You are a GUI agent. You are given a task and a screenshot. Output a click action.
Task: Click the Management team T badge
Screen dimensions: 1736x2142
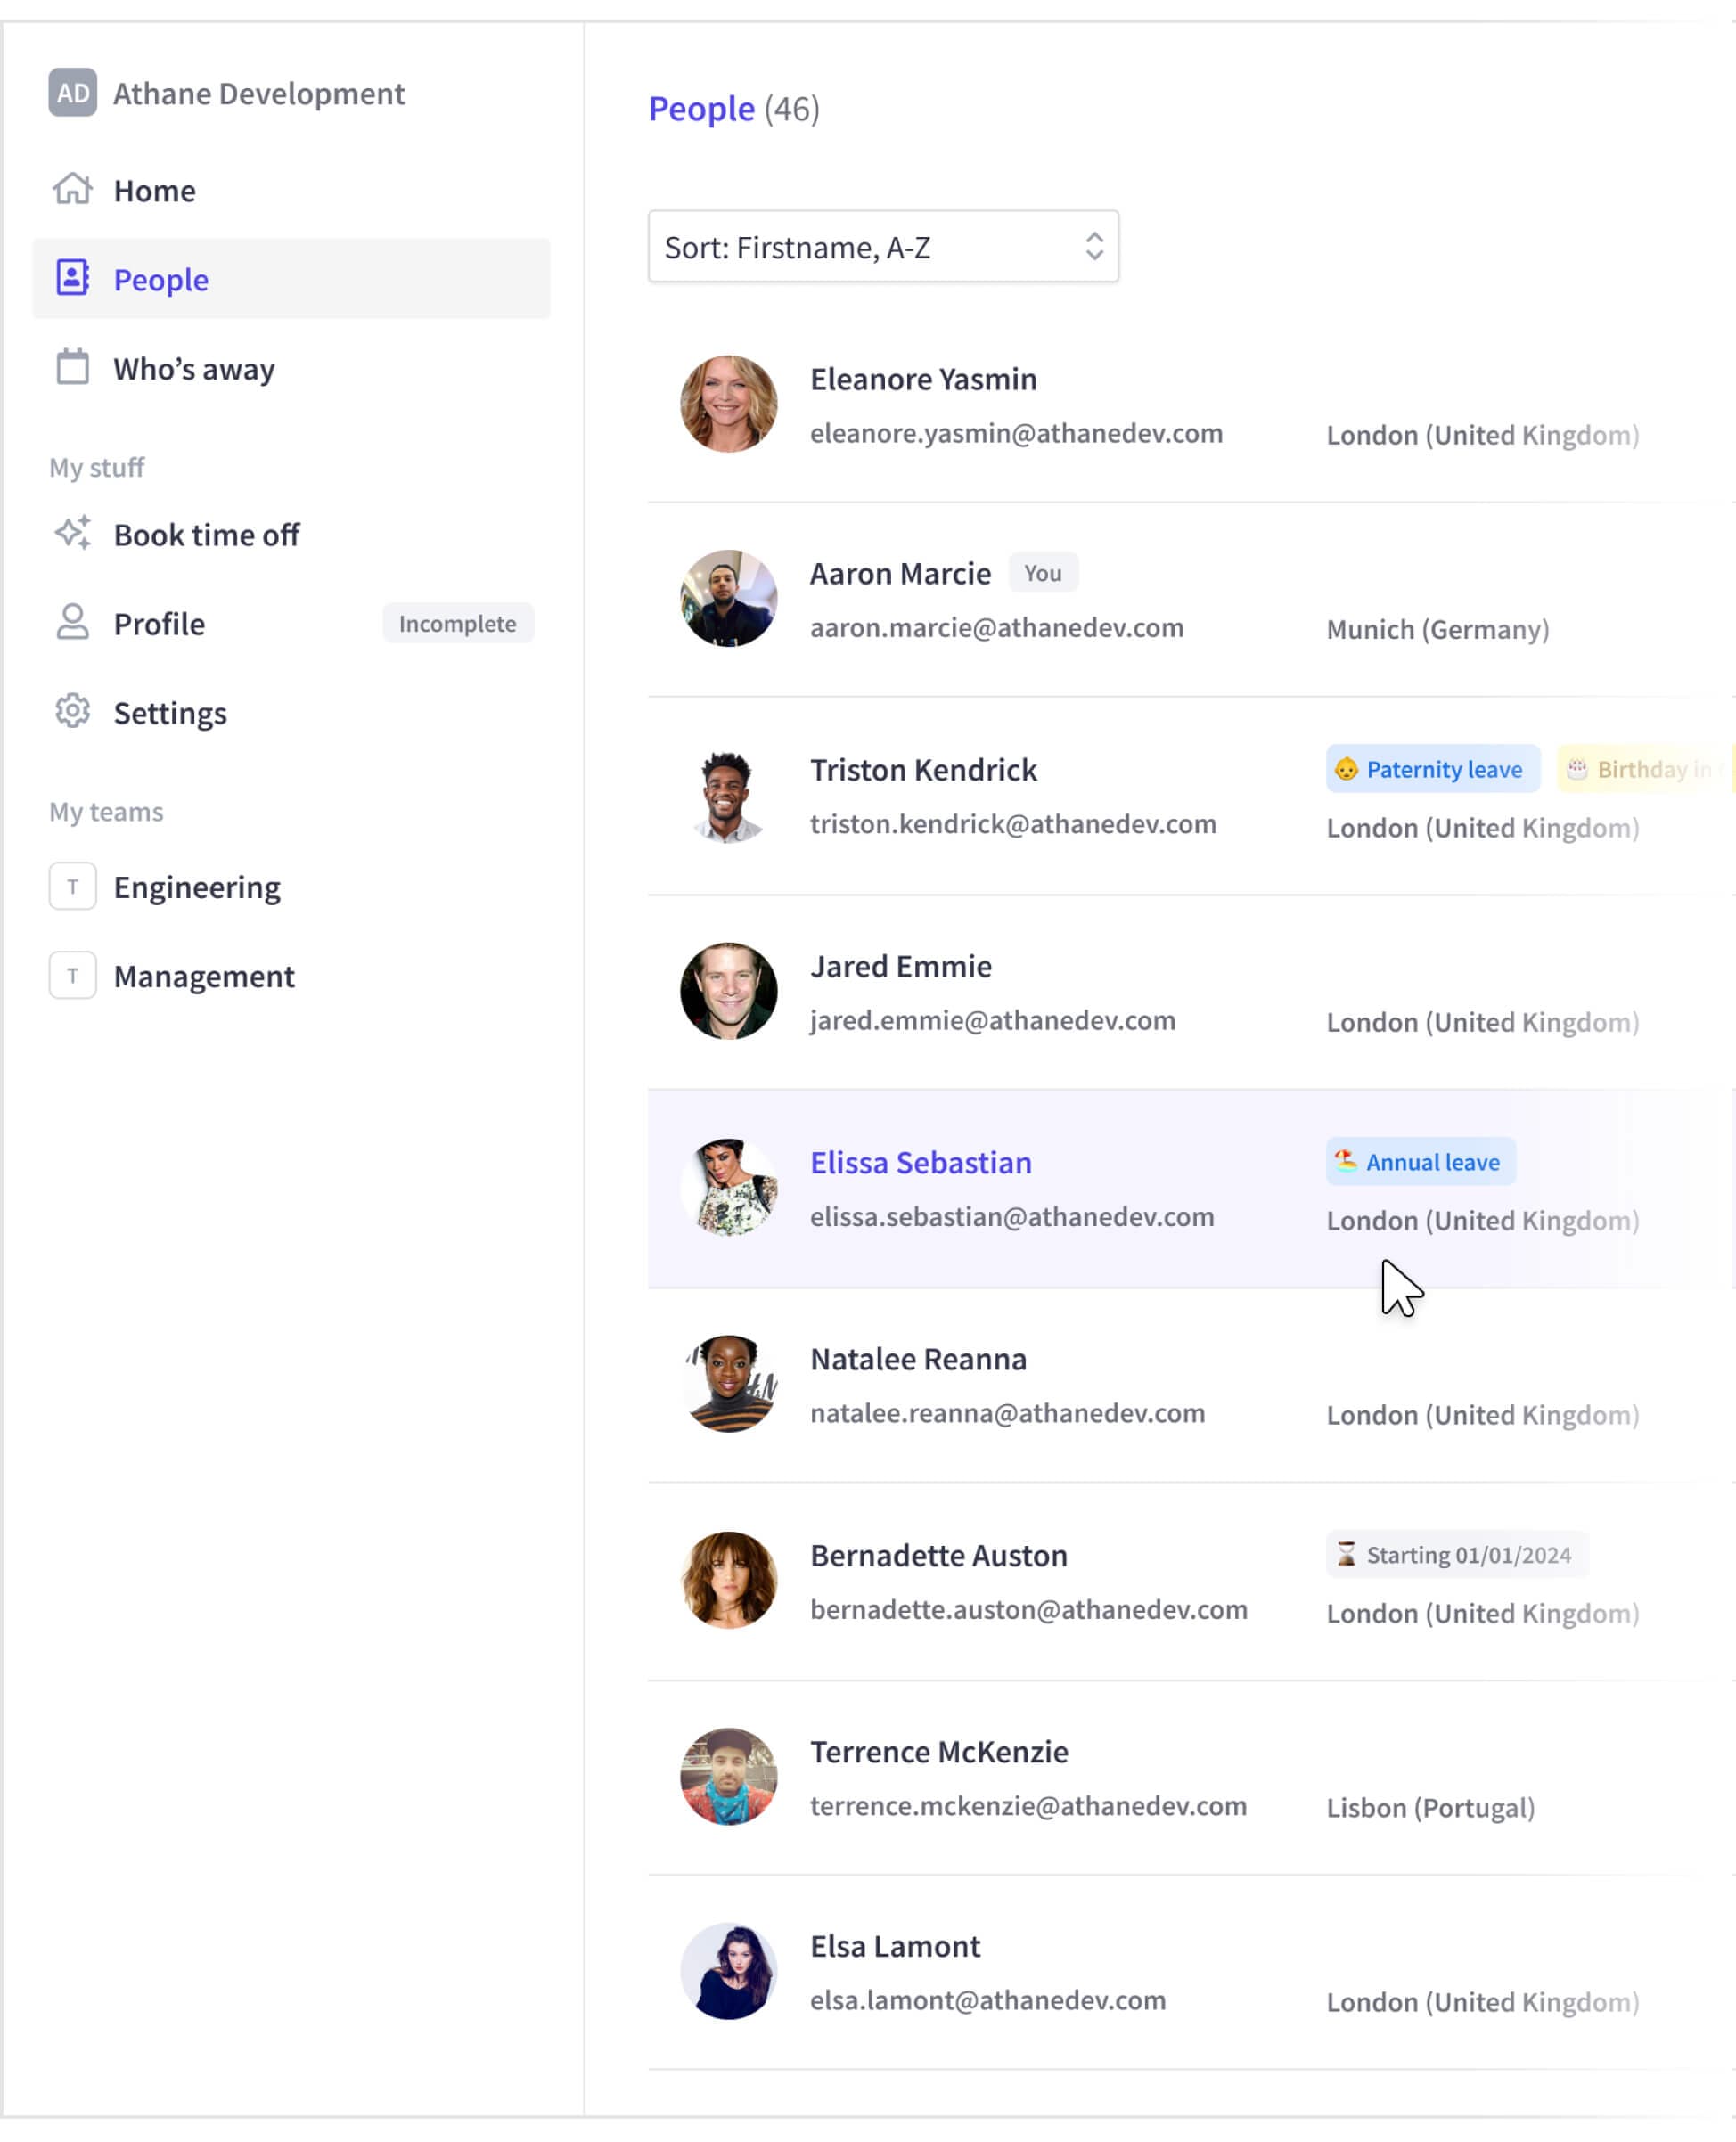tap(73, 975)
